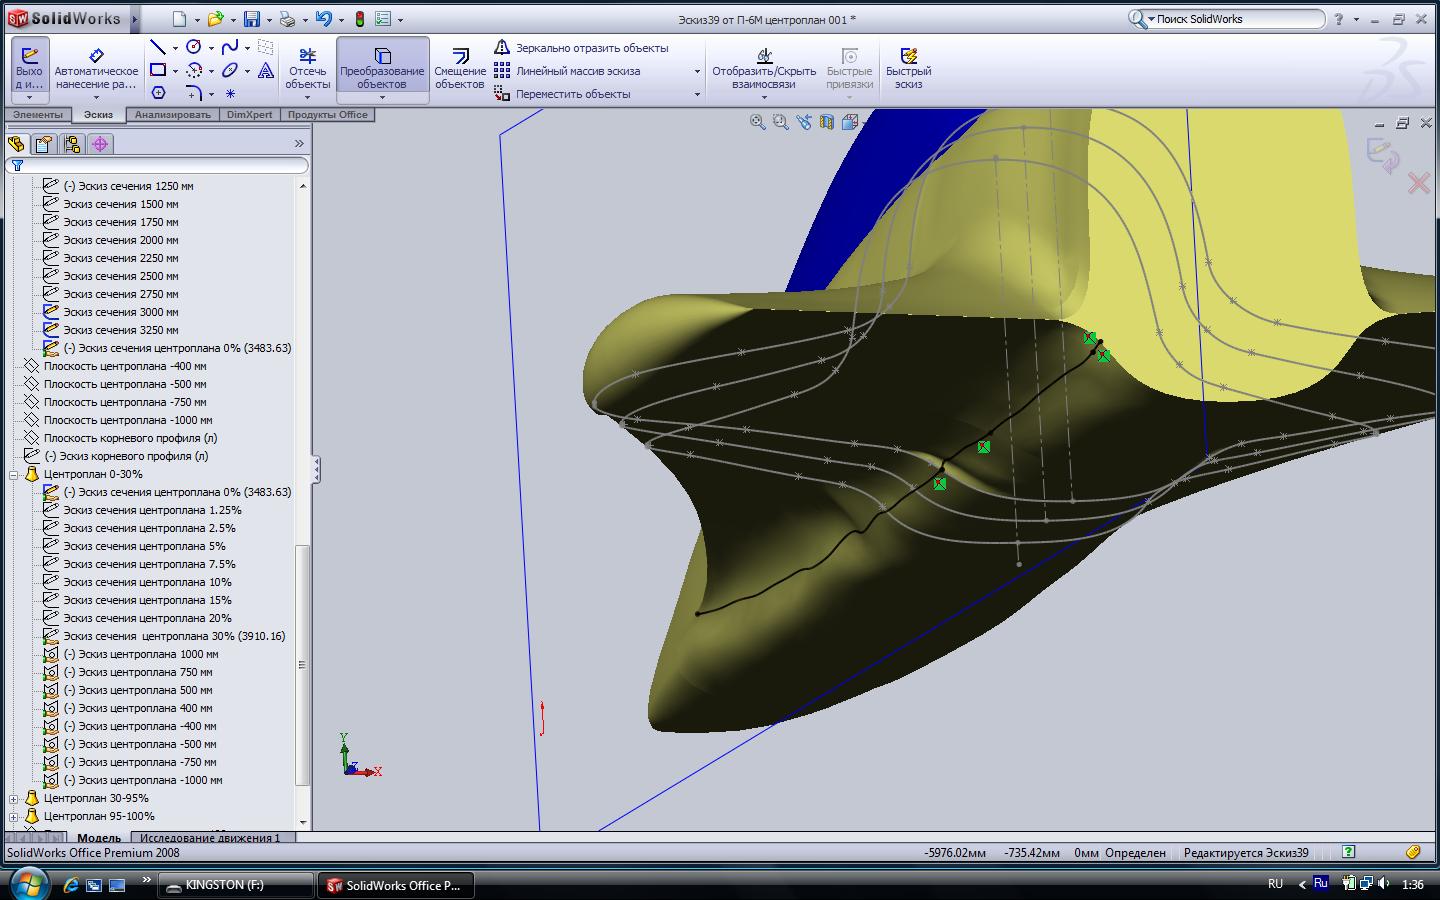Toggle Преобразование объектов tool
Image resolution: width=1440 pixels, height=900 pixels.
(x=382, y=69)
